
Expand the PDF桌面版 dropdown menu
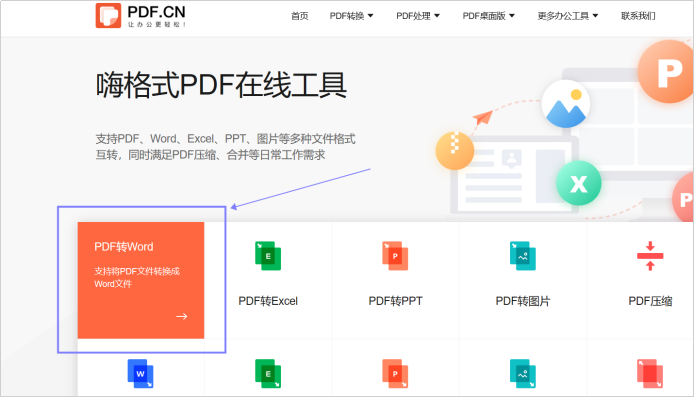click(x=489, y=16)
